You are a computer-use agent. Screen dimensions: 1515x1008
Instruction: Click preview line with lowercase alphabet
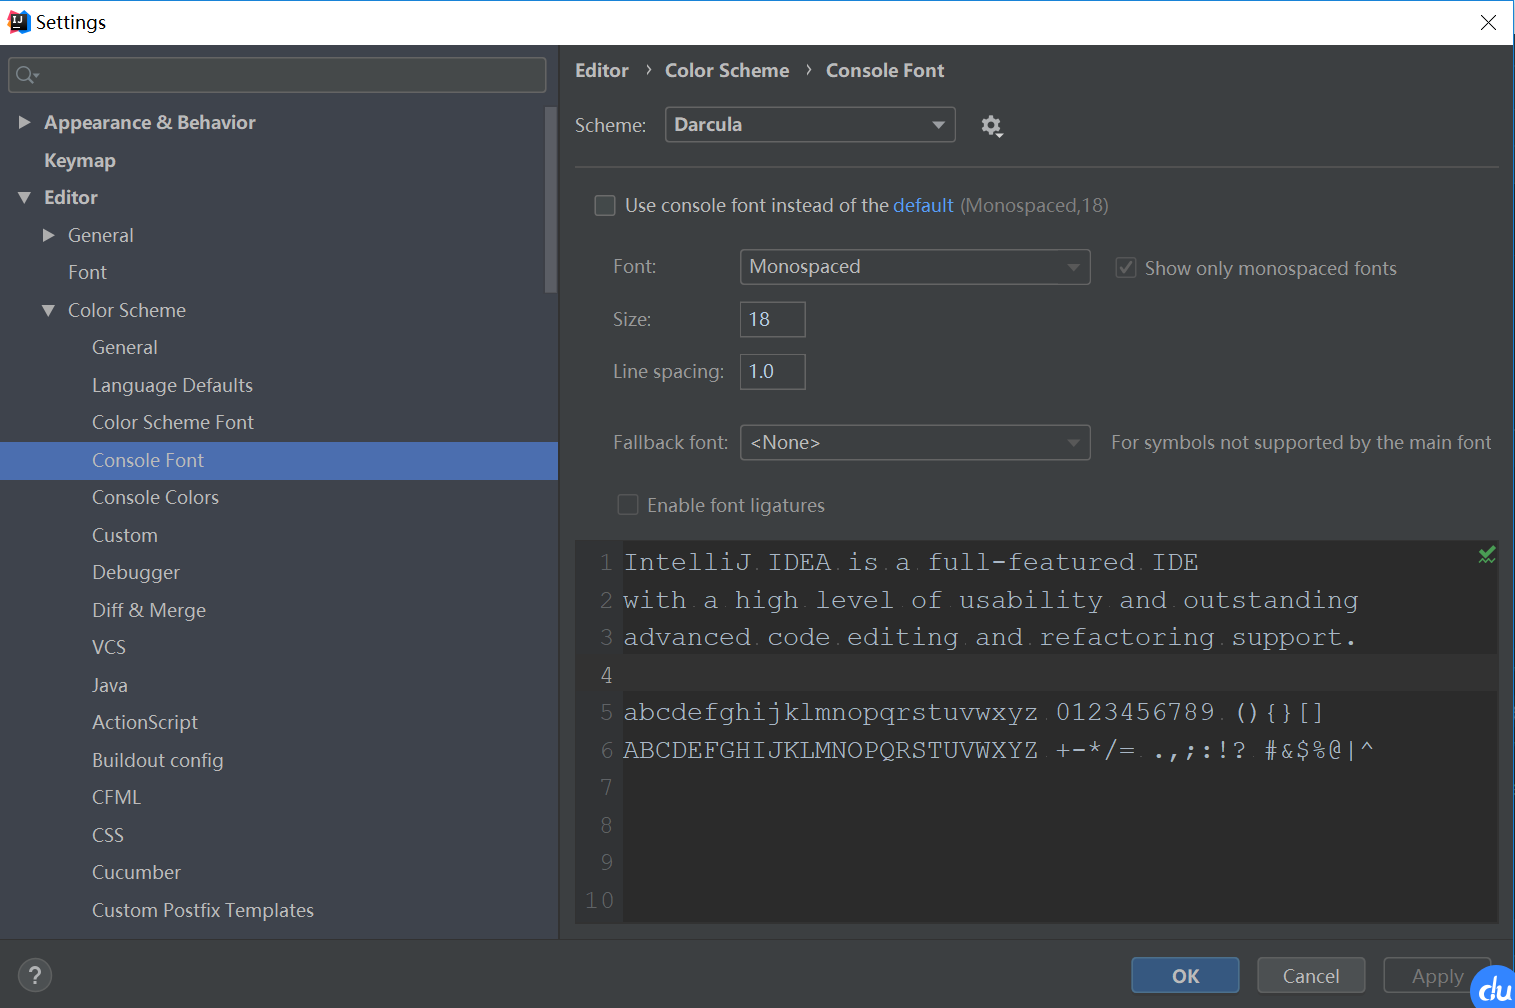(973, 713)
